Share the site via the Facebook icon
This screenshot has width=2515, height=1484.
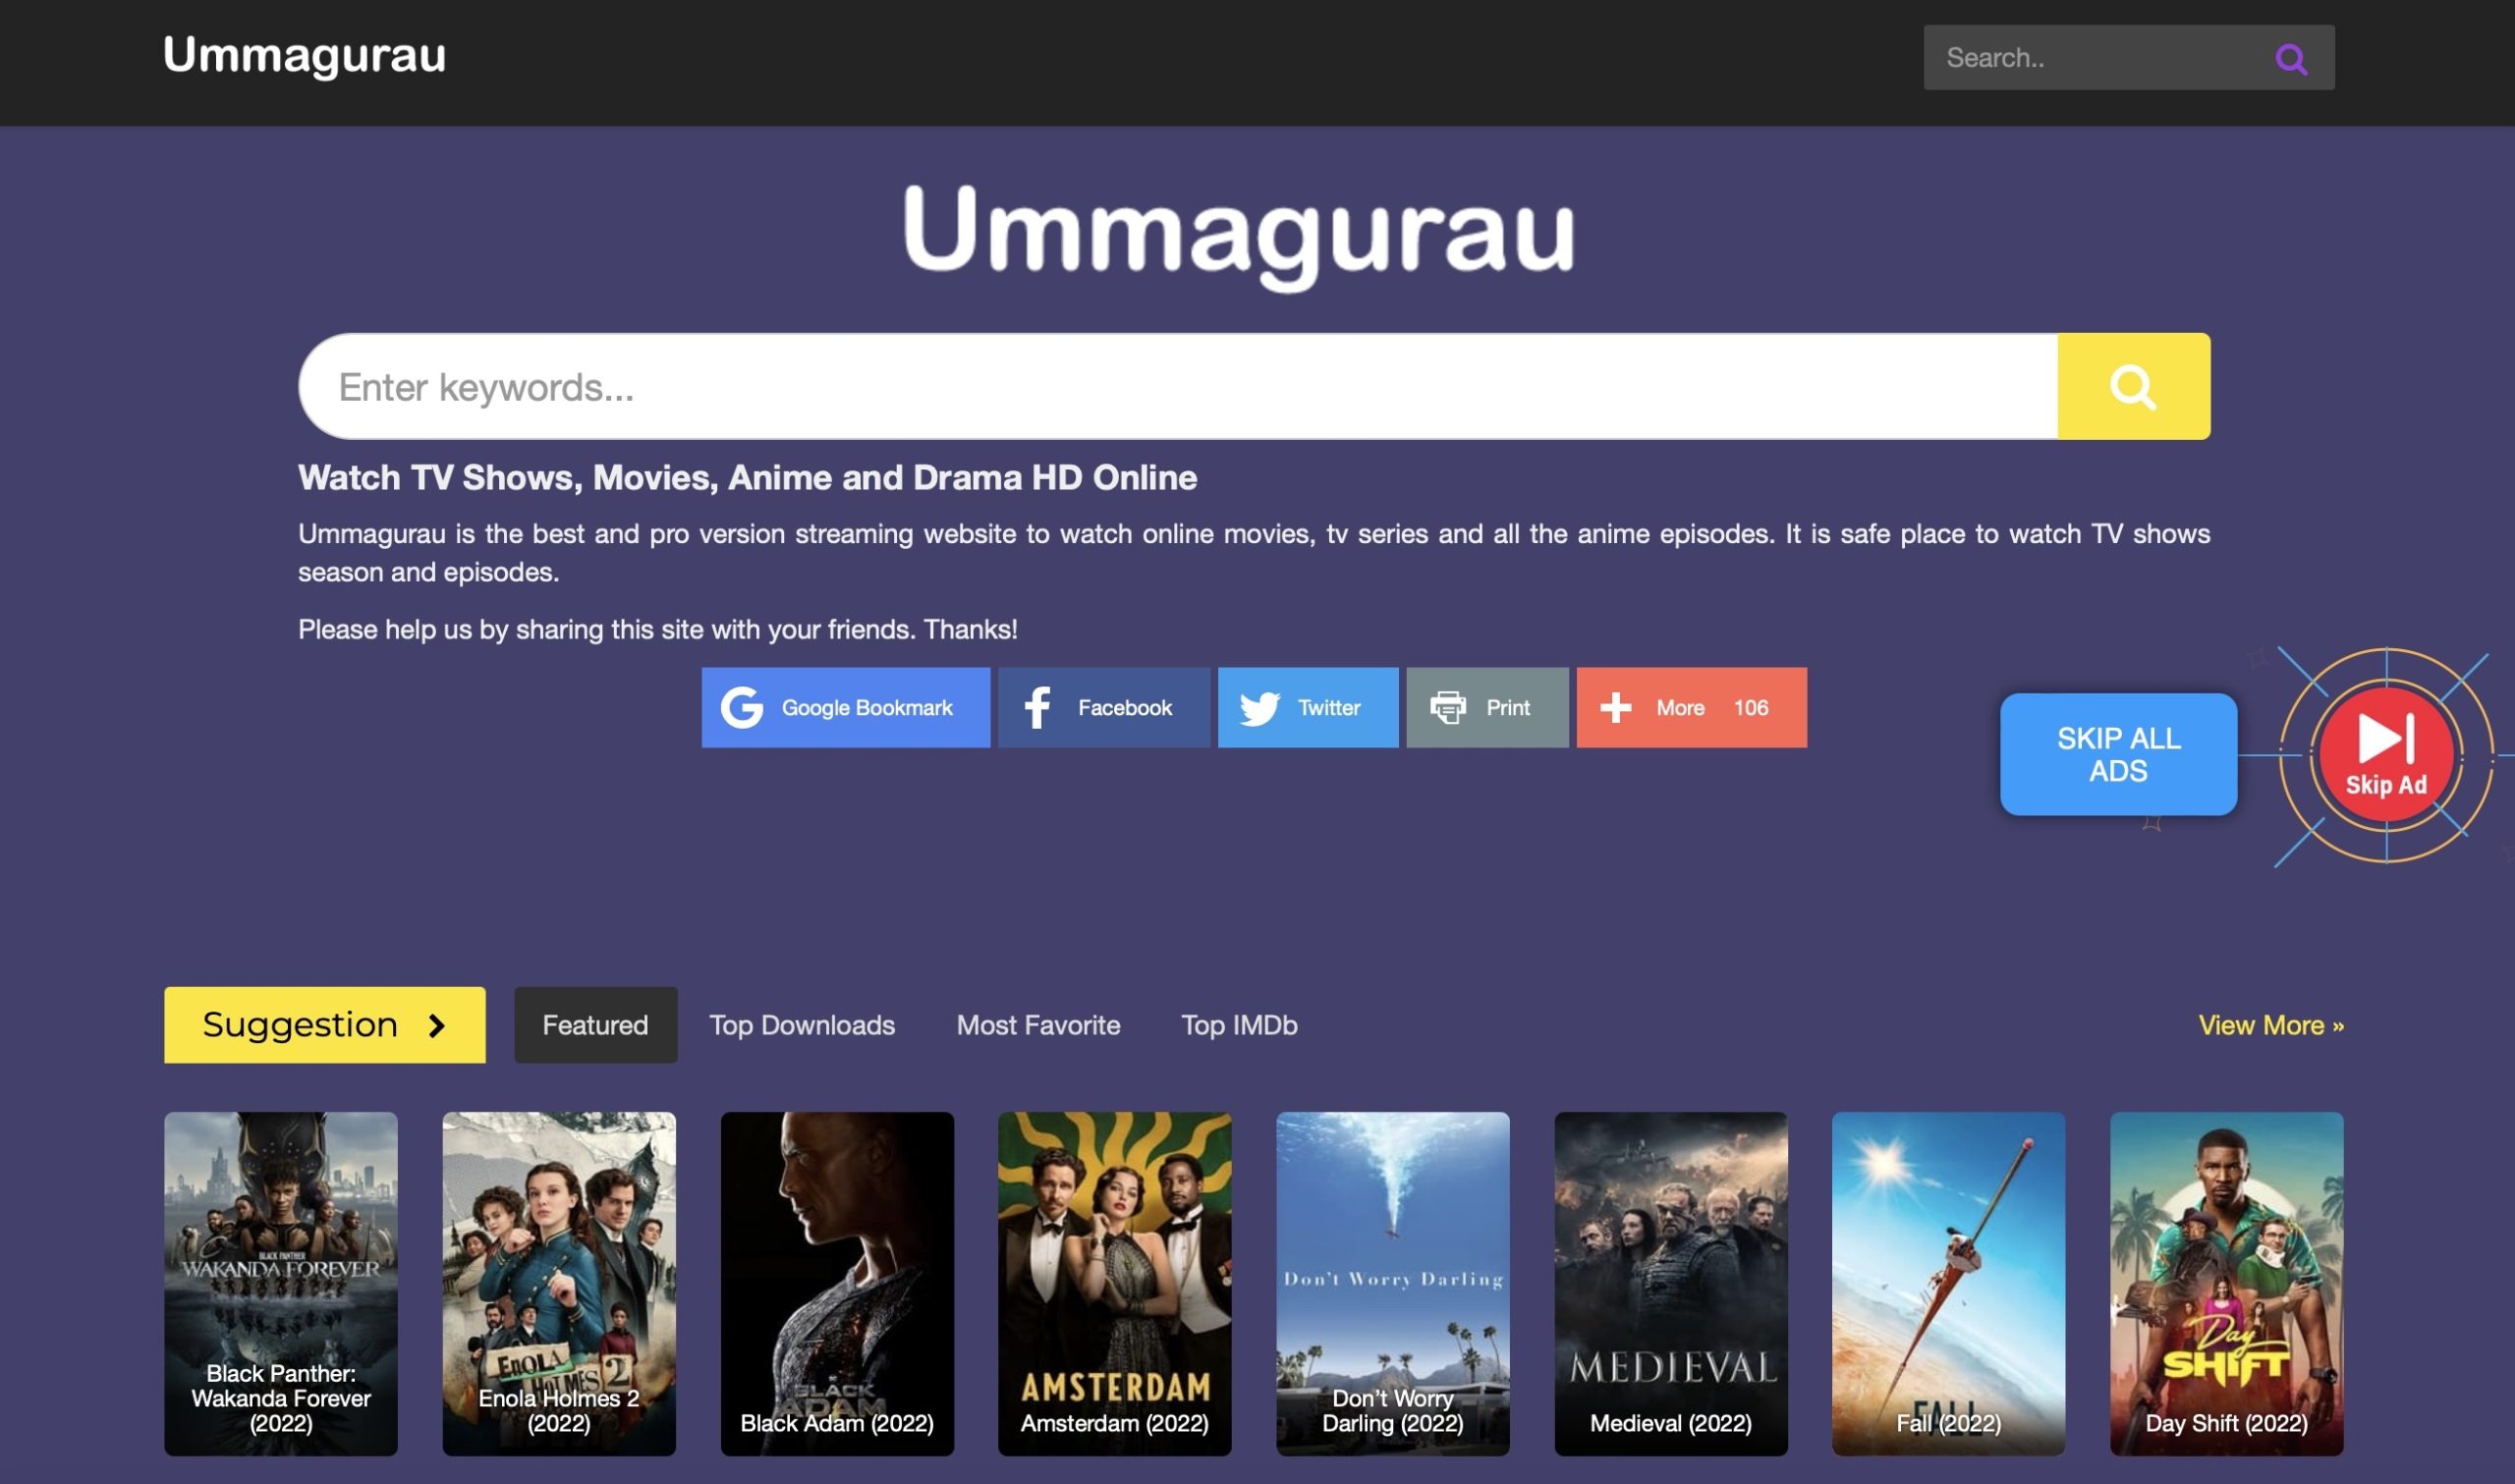pyautogui.click(x=1039, y=707)
